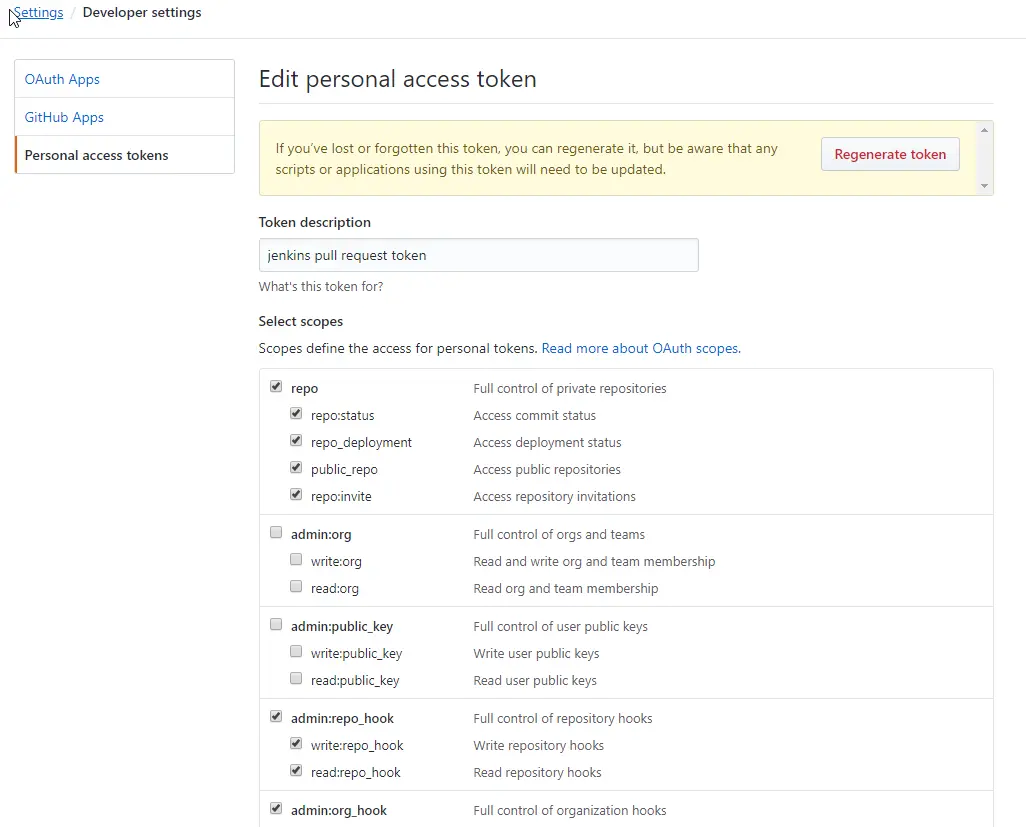
Task: Open Read more about OAuth scopes link
Action: [640, 349]
